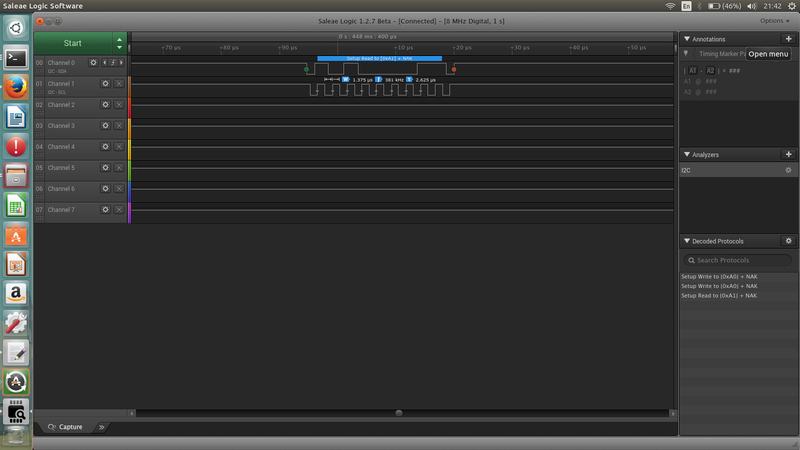Select first Setup Write to [0xA0] + NAK
Image resolution: width=800 pixels, height=450 pixels.
tap(719, 277)
